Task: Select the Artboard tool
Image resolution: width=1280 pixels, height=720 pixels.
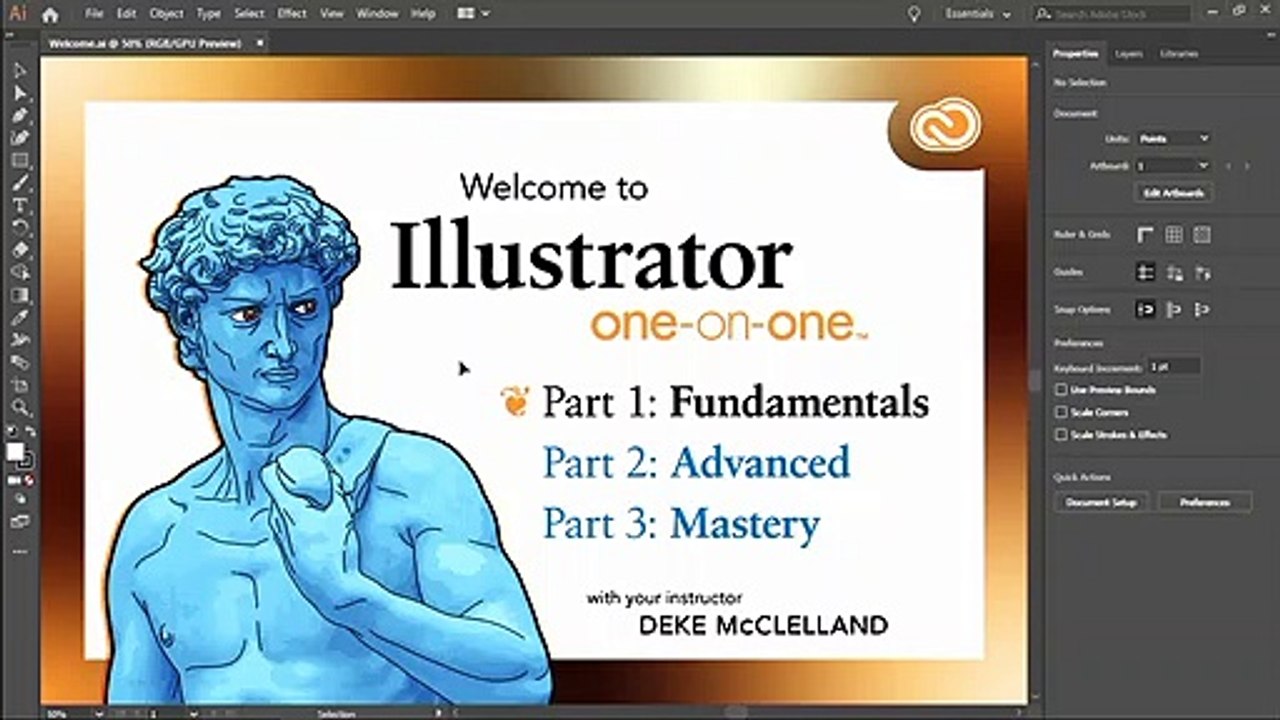Action: pos(19,385)
